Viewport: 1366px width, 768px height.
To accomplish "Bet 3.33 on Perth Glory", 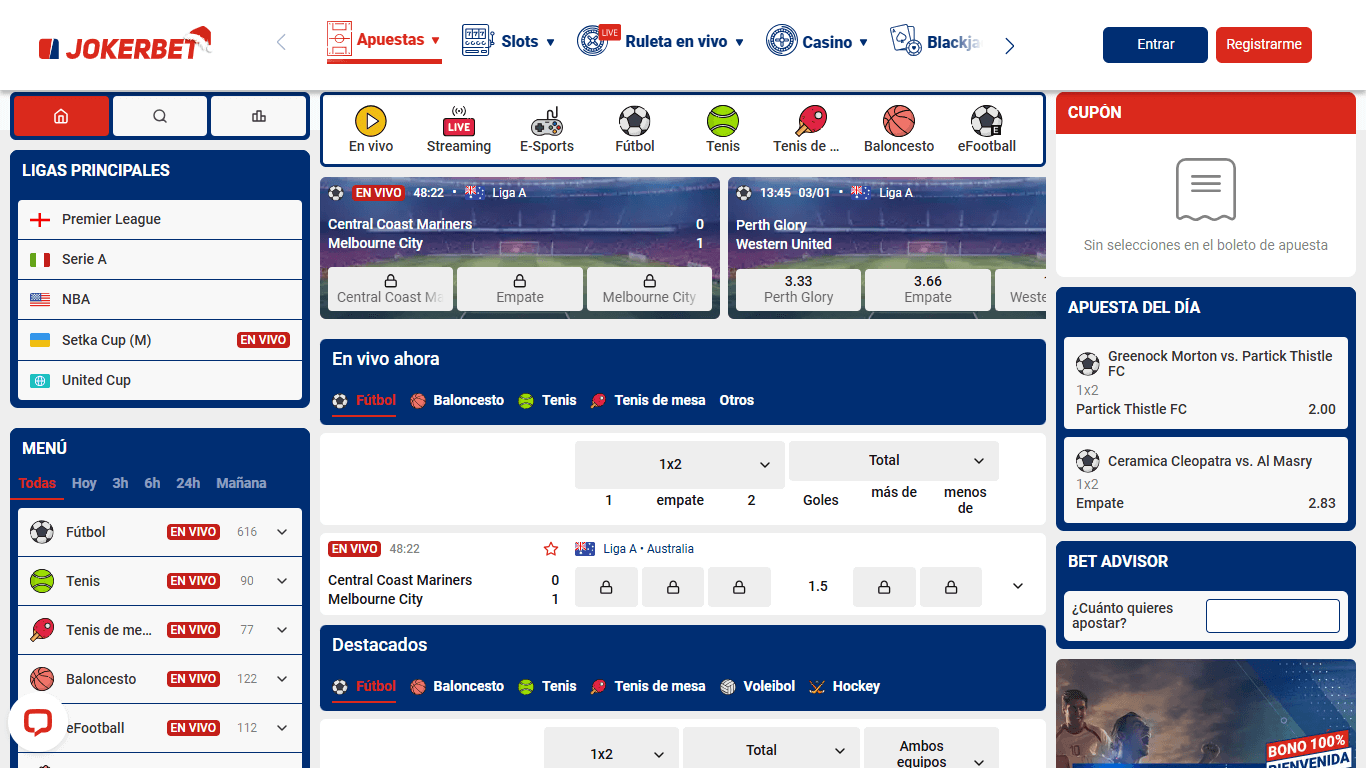I will click(798, 289).
